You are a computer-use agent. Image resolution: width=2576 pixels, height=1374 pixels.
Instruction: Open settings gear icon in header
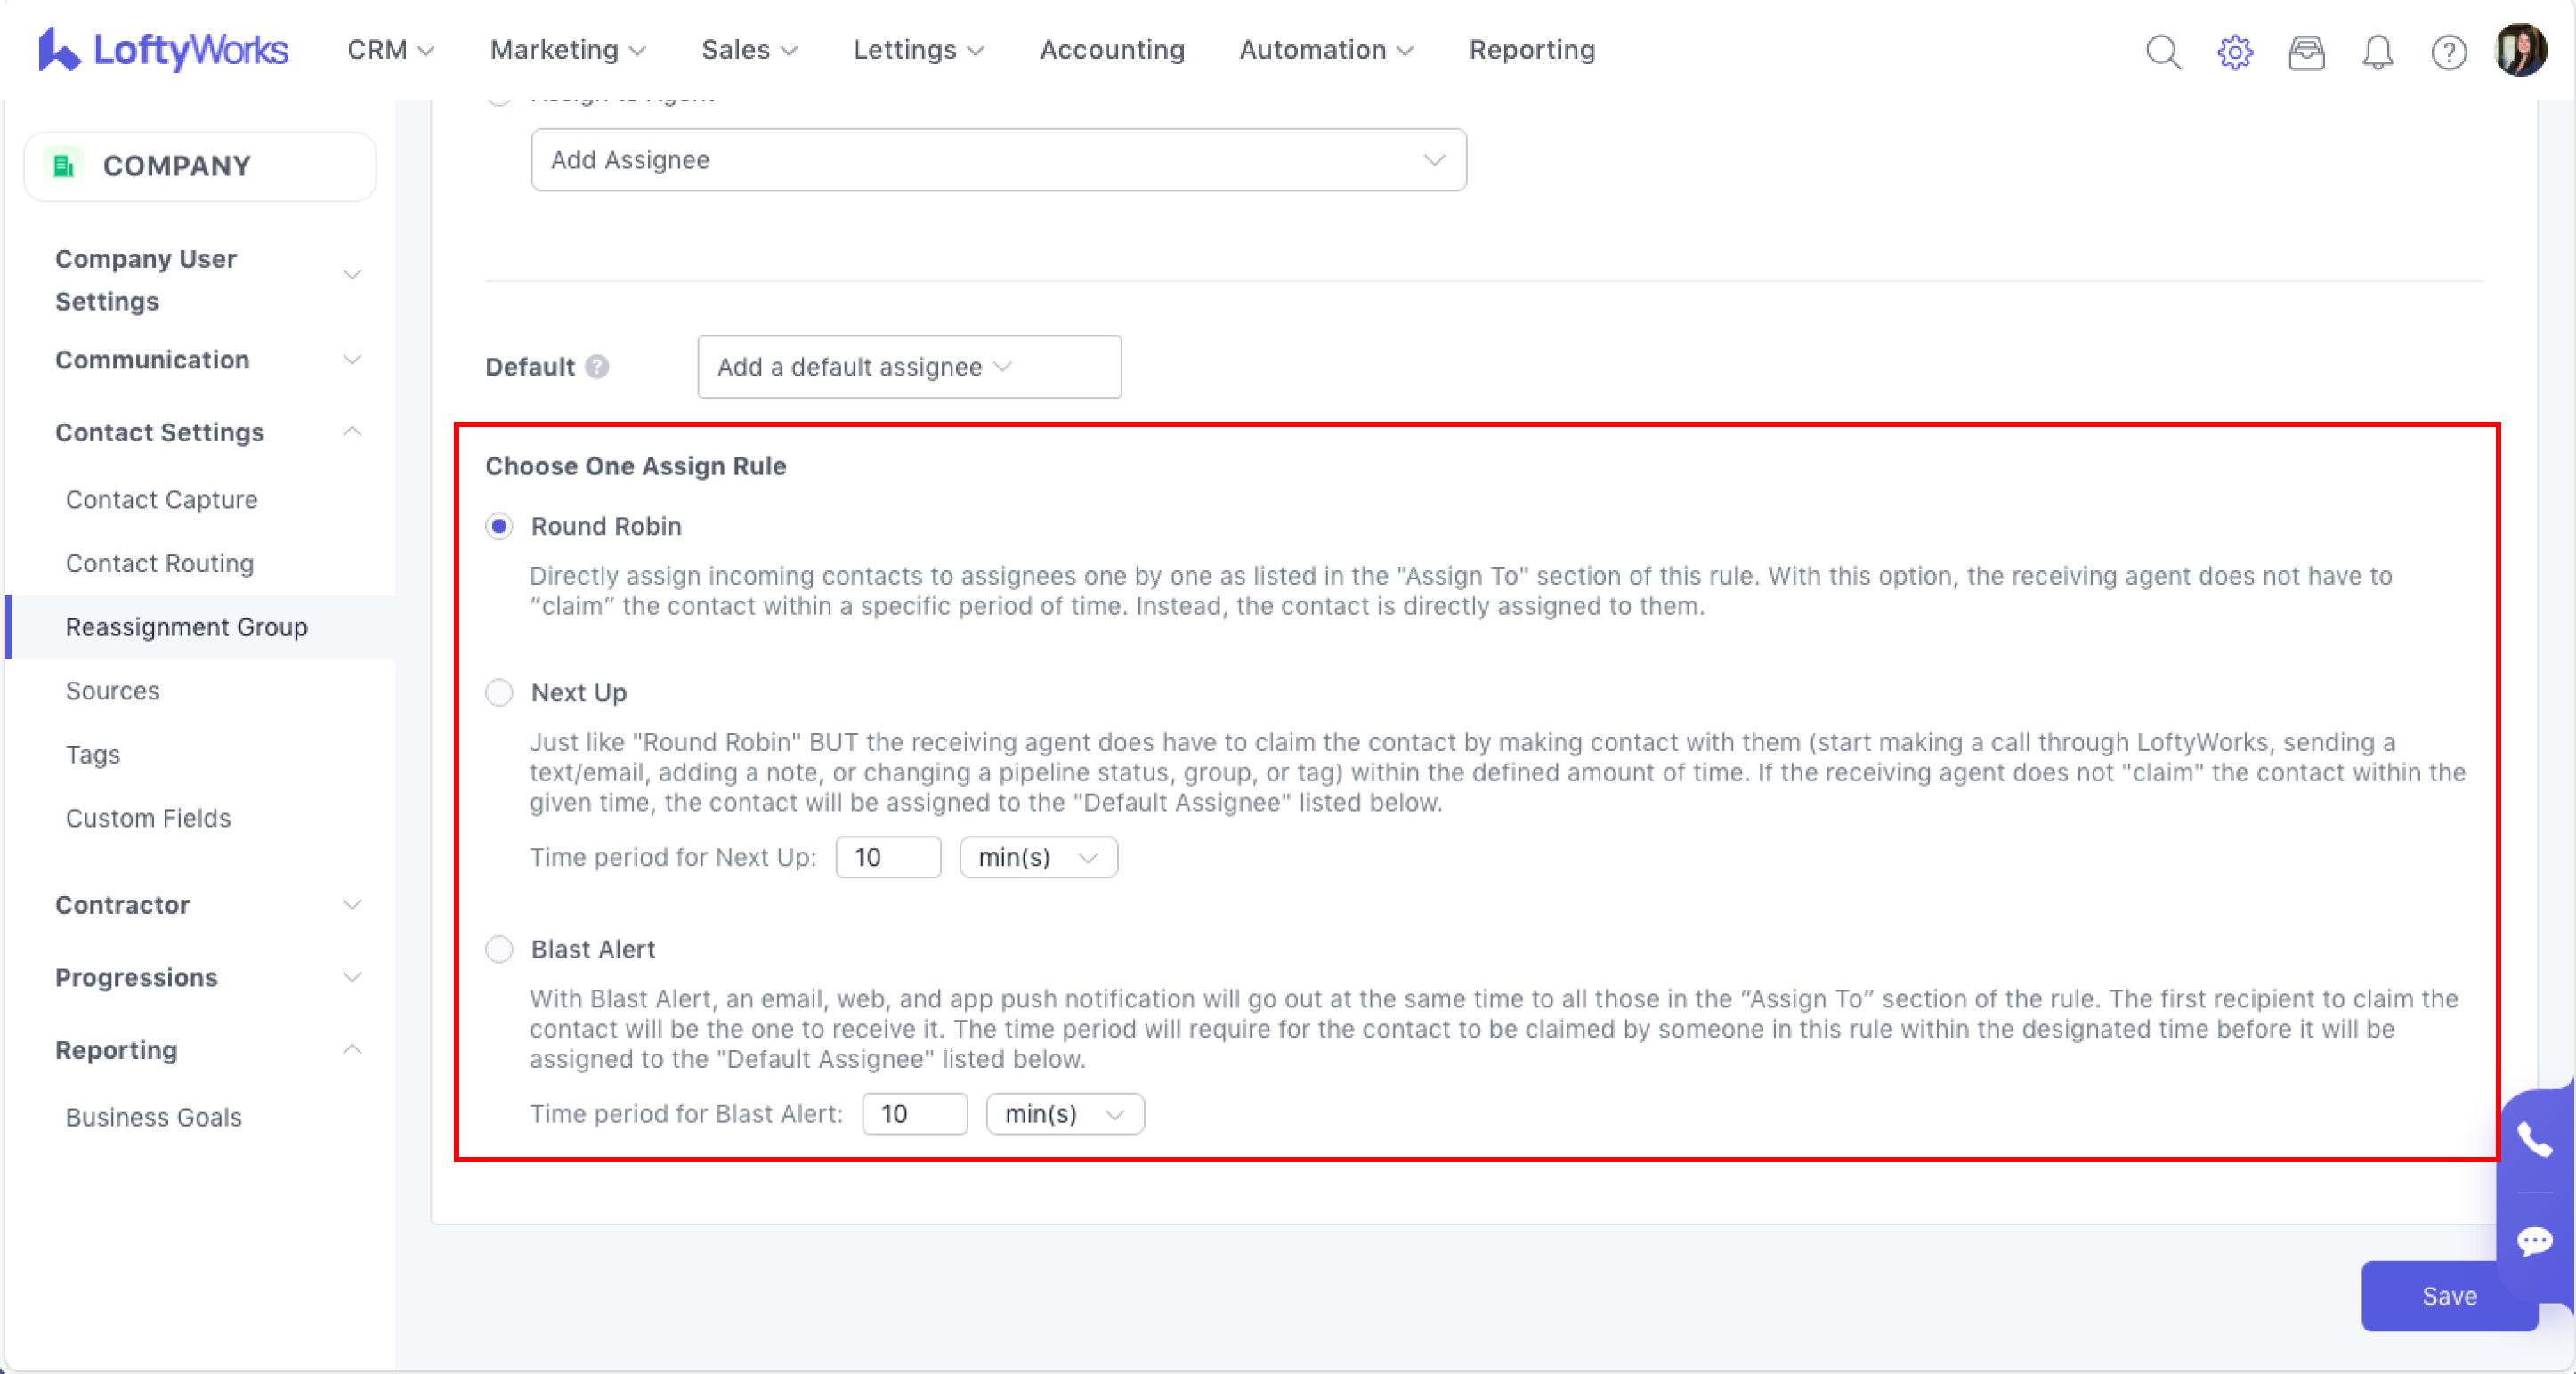pos(2234,51)
